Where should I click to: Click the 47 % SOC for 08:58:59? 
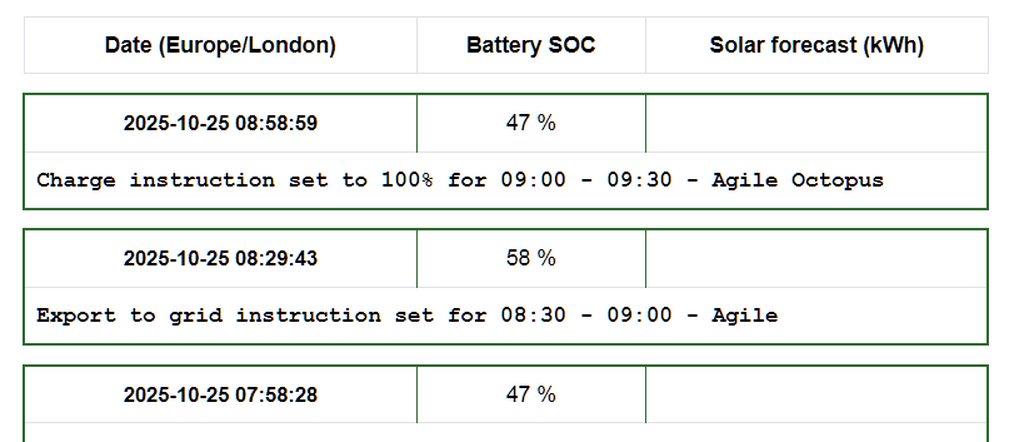[x=530, y=123]
